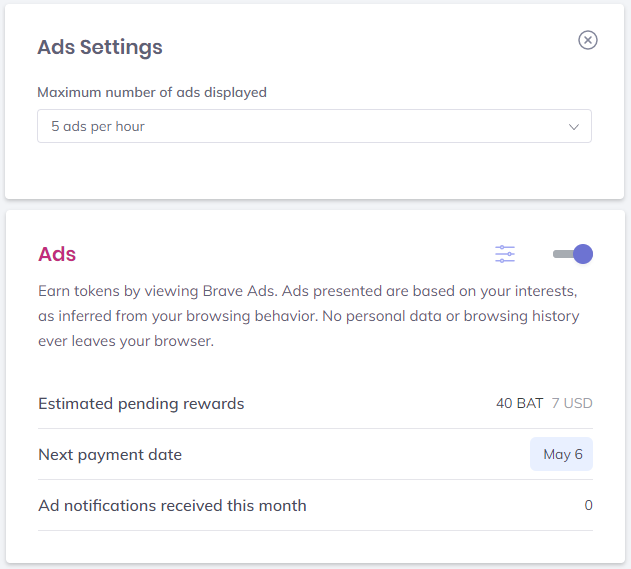631x569 pixels.
Task: Click the "40 BAT" reward amount
Action: 519,404
